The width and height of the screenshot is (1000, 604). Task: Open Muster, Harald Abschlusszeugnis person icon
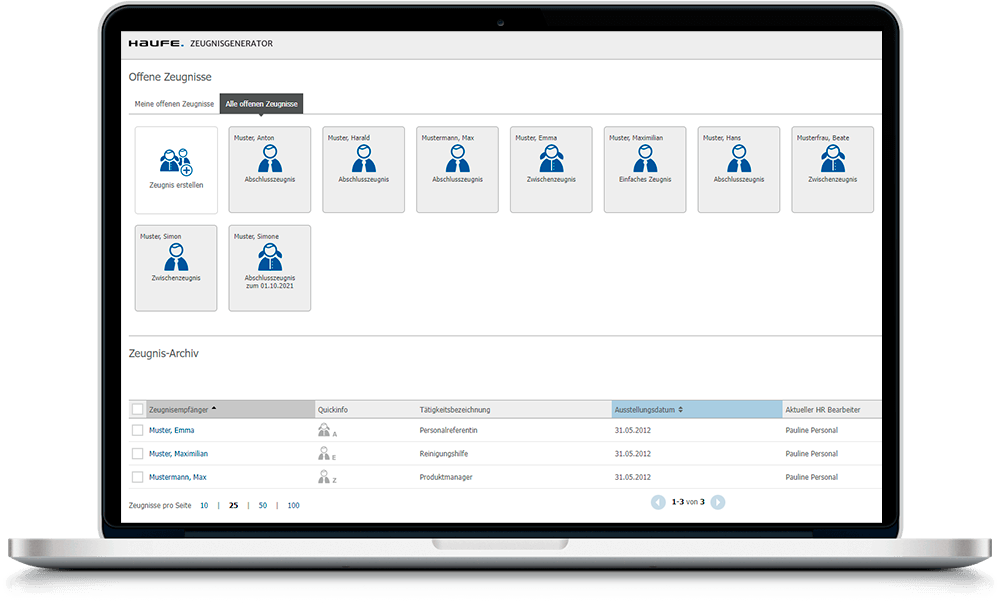point(364,159)
